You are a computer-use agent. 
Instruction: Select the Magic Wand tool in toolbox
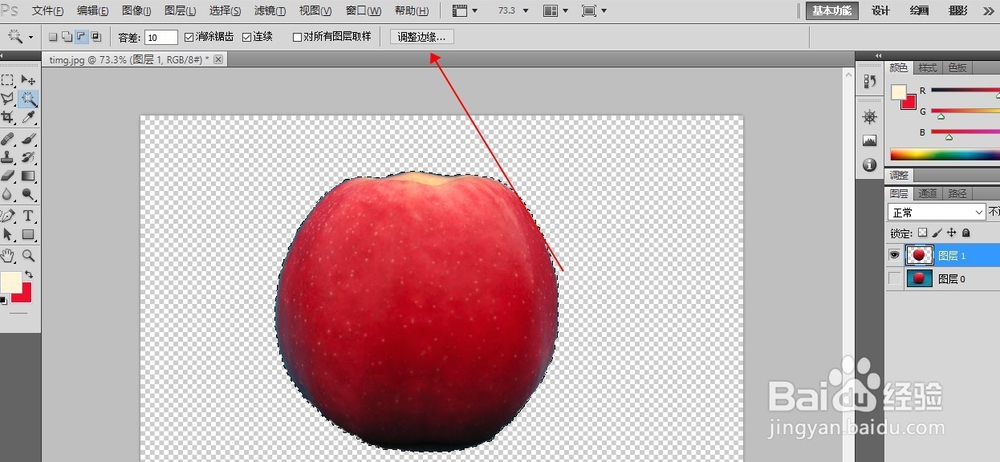click(x=28, y=98)
